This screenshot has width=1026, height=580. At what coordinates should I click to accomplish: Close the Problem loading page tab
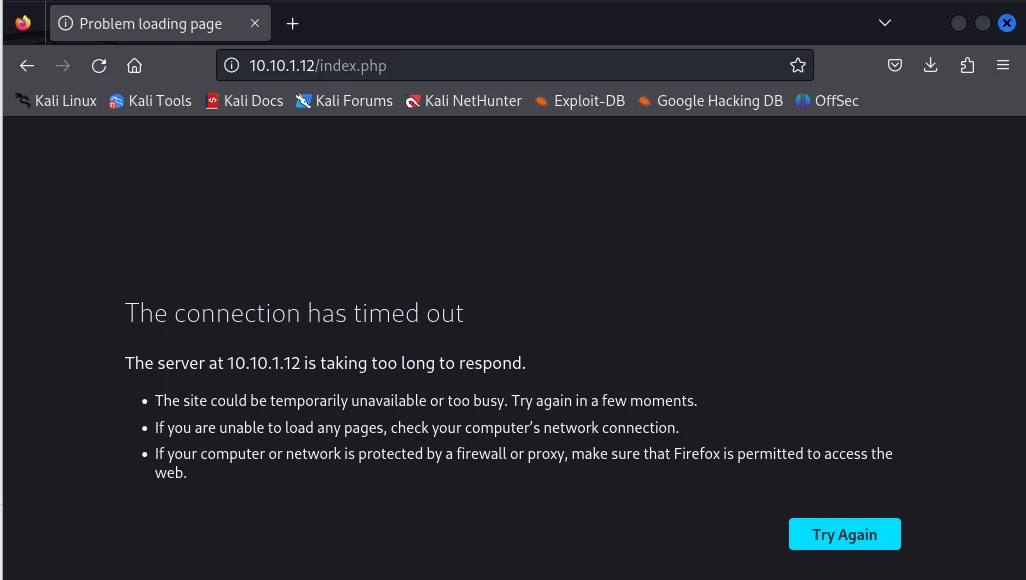click(x=254, y=23)
